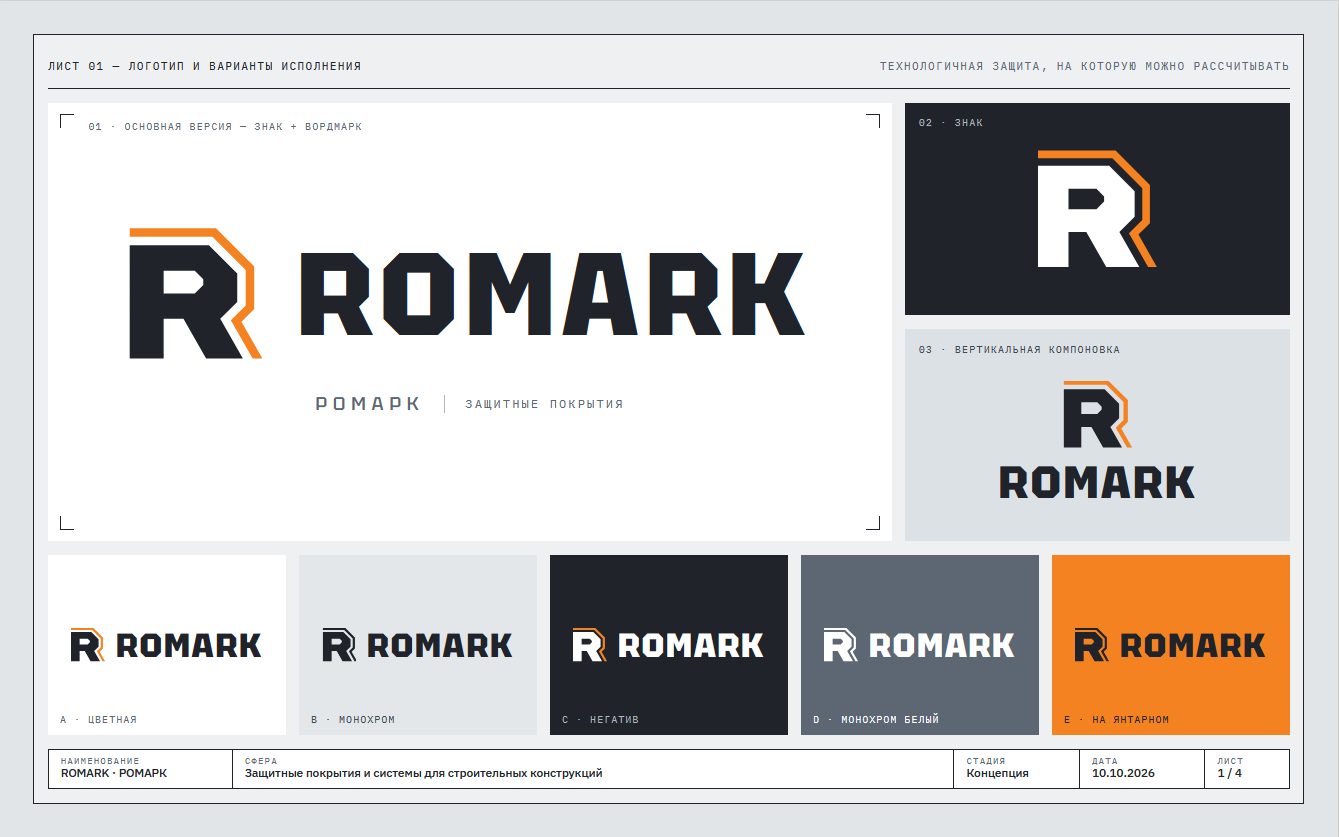Select the ROMARK wordmark in variant D Монохром белый

942,645
